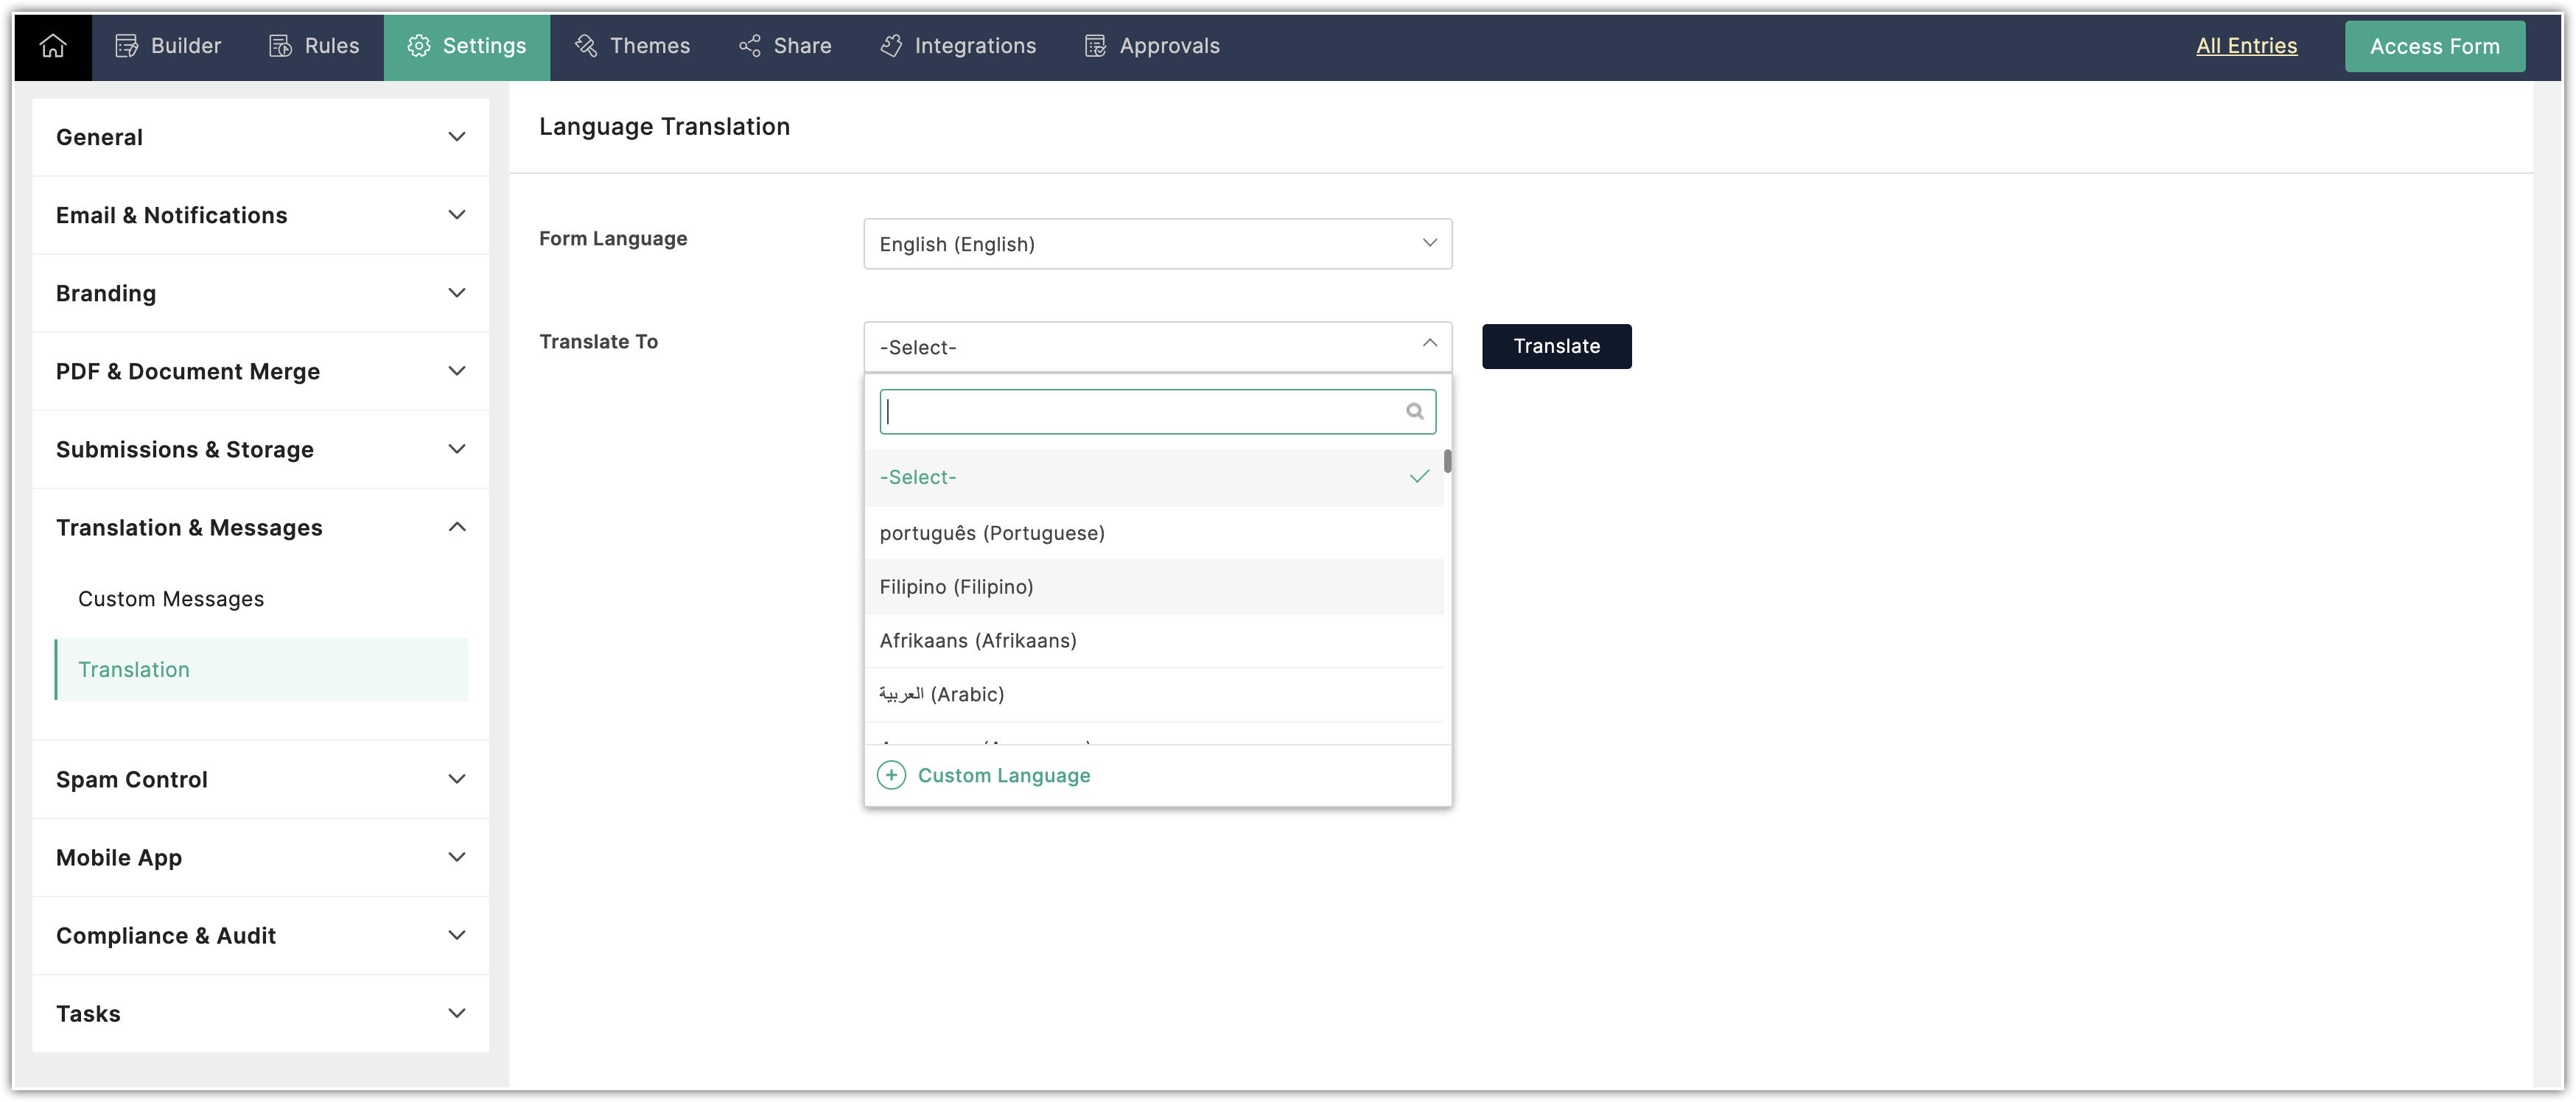Collapse the Translation & Messages section
The width and height of the screenshot is (2576, 1102).
click(456, 527)
